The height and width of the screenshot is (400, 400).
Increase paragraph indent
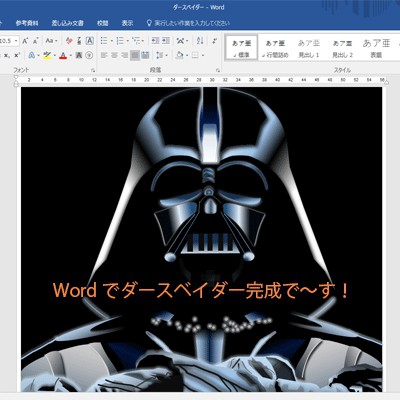(166, 41)
